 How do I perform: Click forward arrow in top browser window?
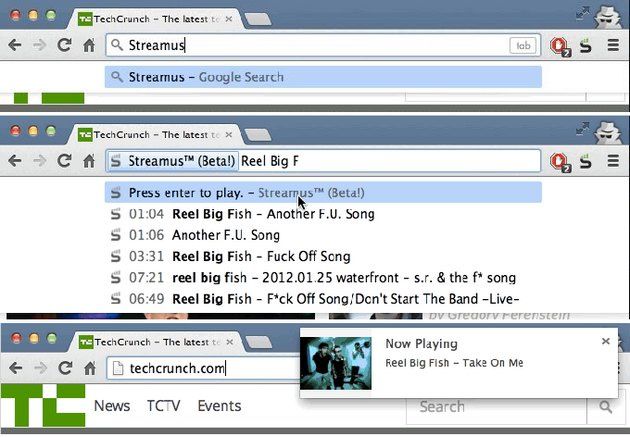click(39, 45)
